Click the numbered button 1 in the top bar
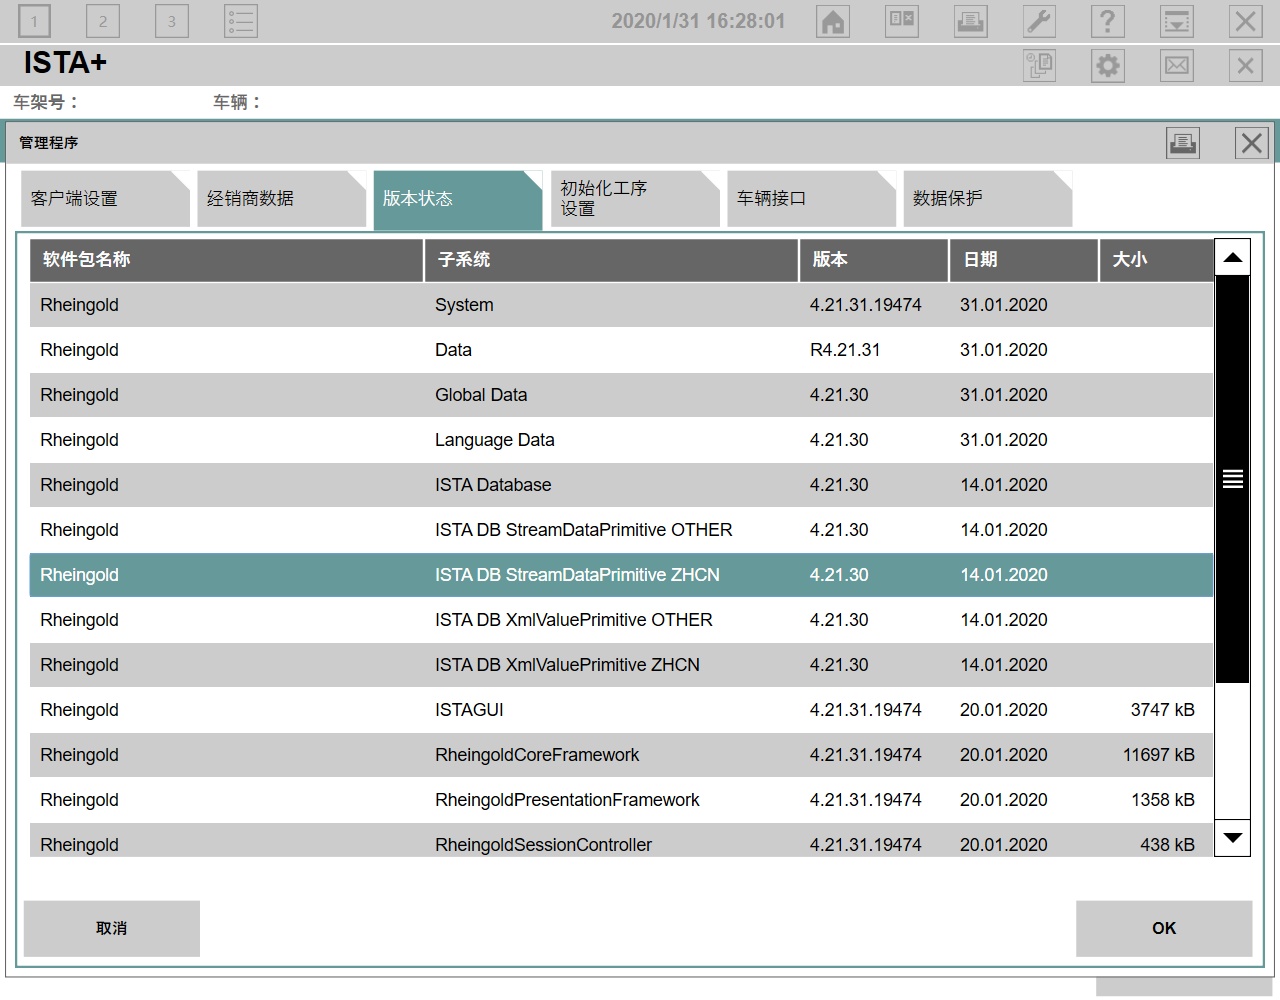 click(34, 21)
